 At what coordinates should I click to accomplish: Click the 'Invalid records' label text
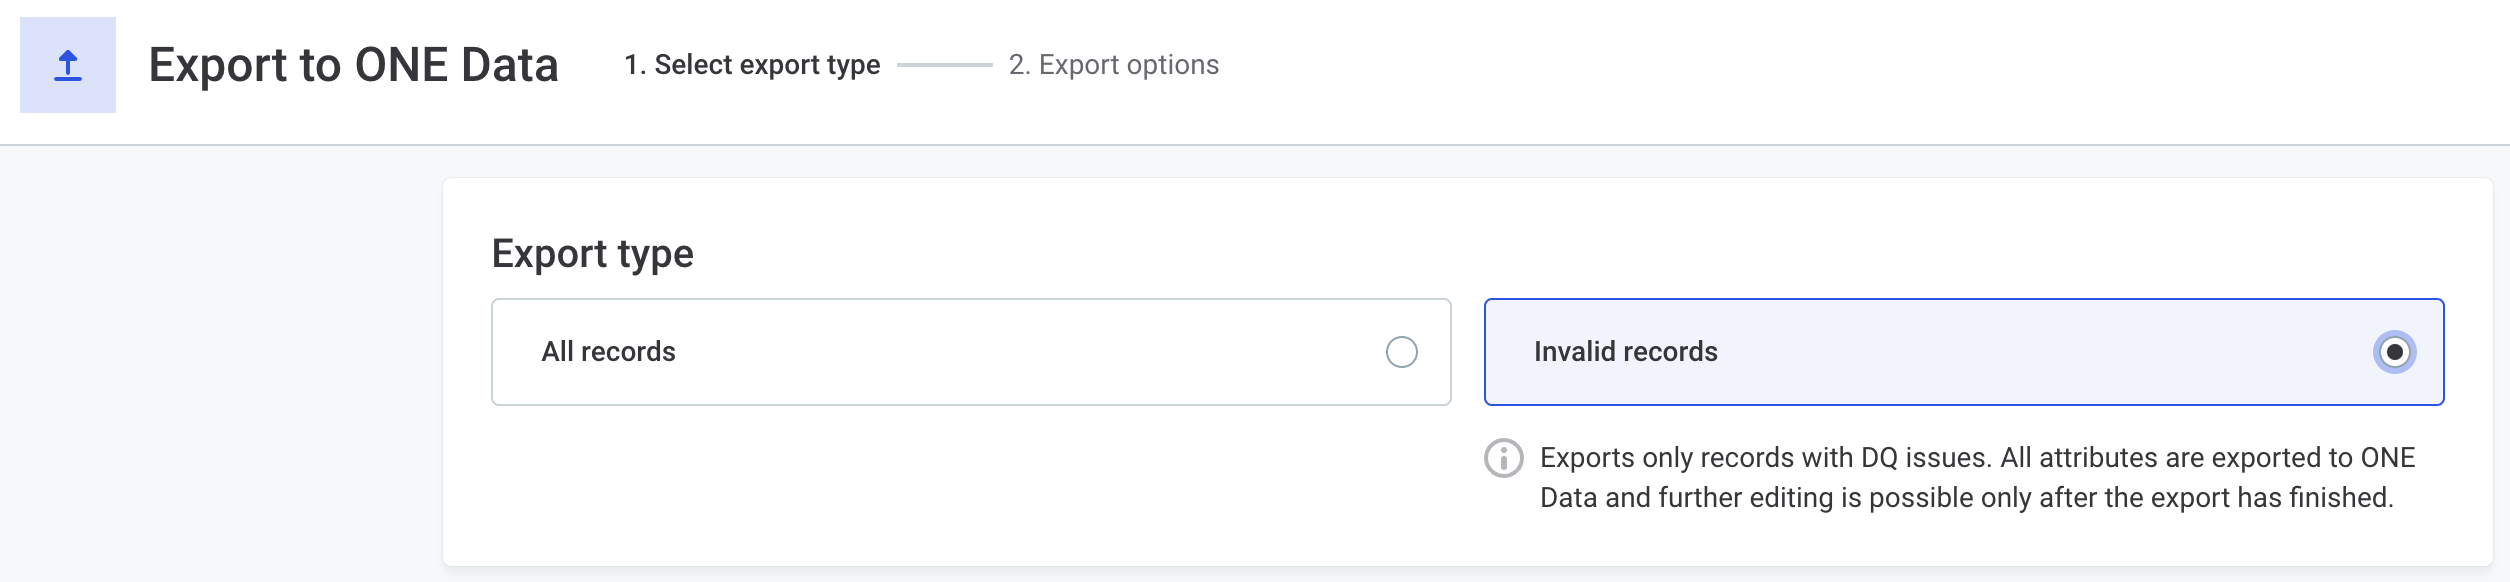1624,351
